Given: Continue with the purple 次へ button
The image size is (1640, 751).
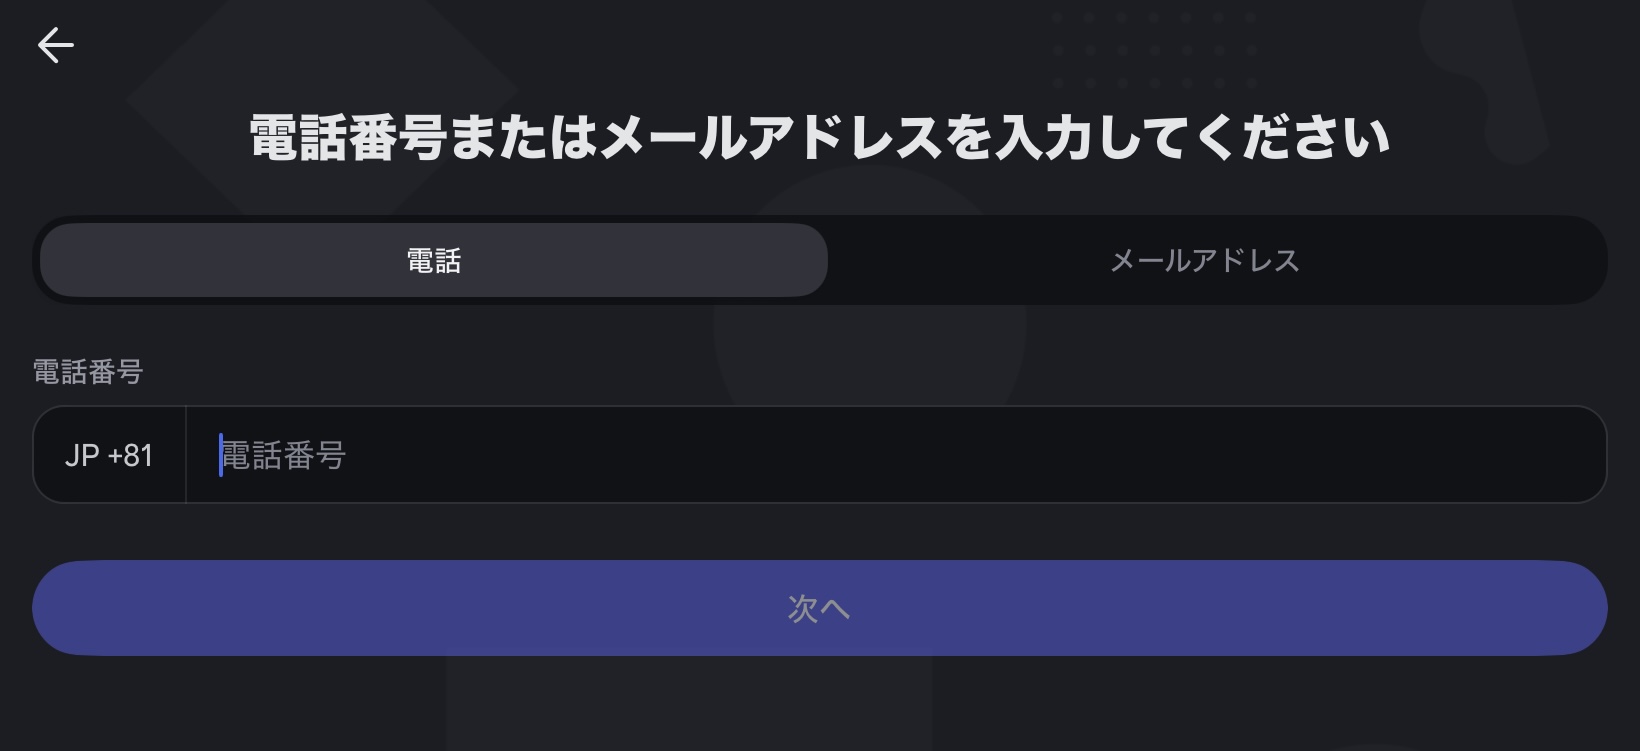Looking at the screenshot, I should click(x=819, y=608).
